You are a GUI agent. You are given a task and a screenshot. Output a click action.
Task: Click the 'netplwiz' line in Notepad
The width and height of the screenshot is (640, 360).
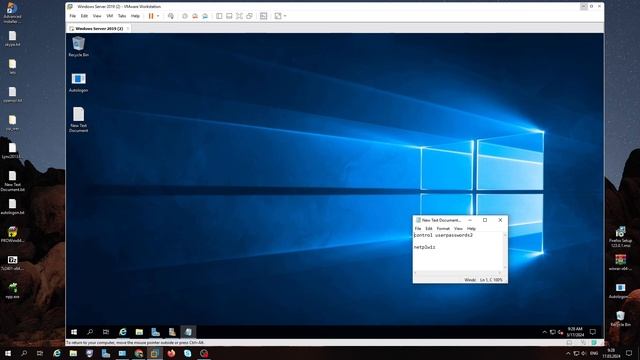424,247
